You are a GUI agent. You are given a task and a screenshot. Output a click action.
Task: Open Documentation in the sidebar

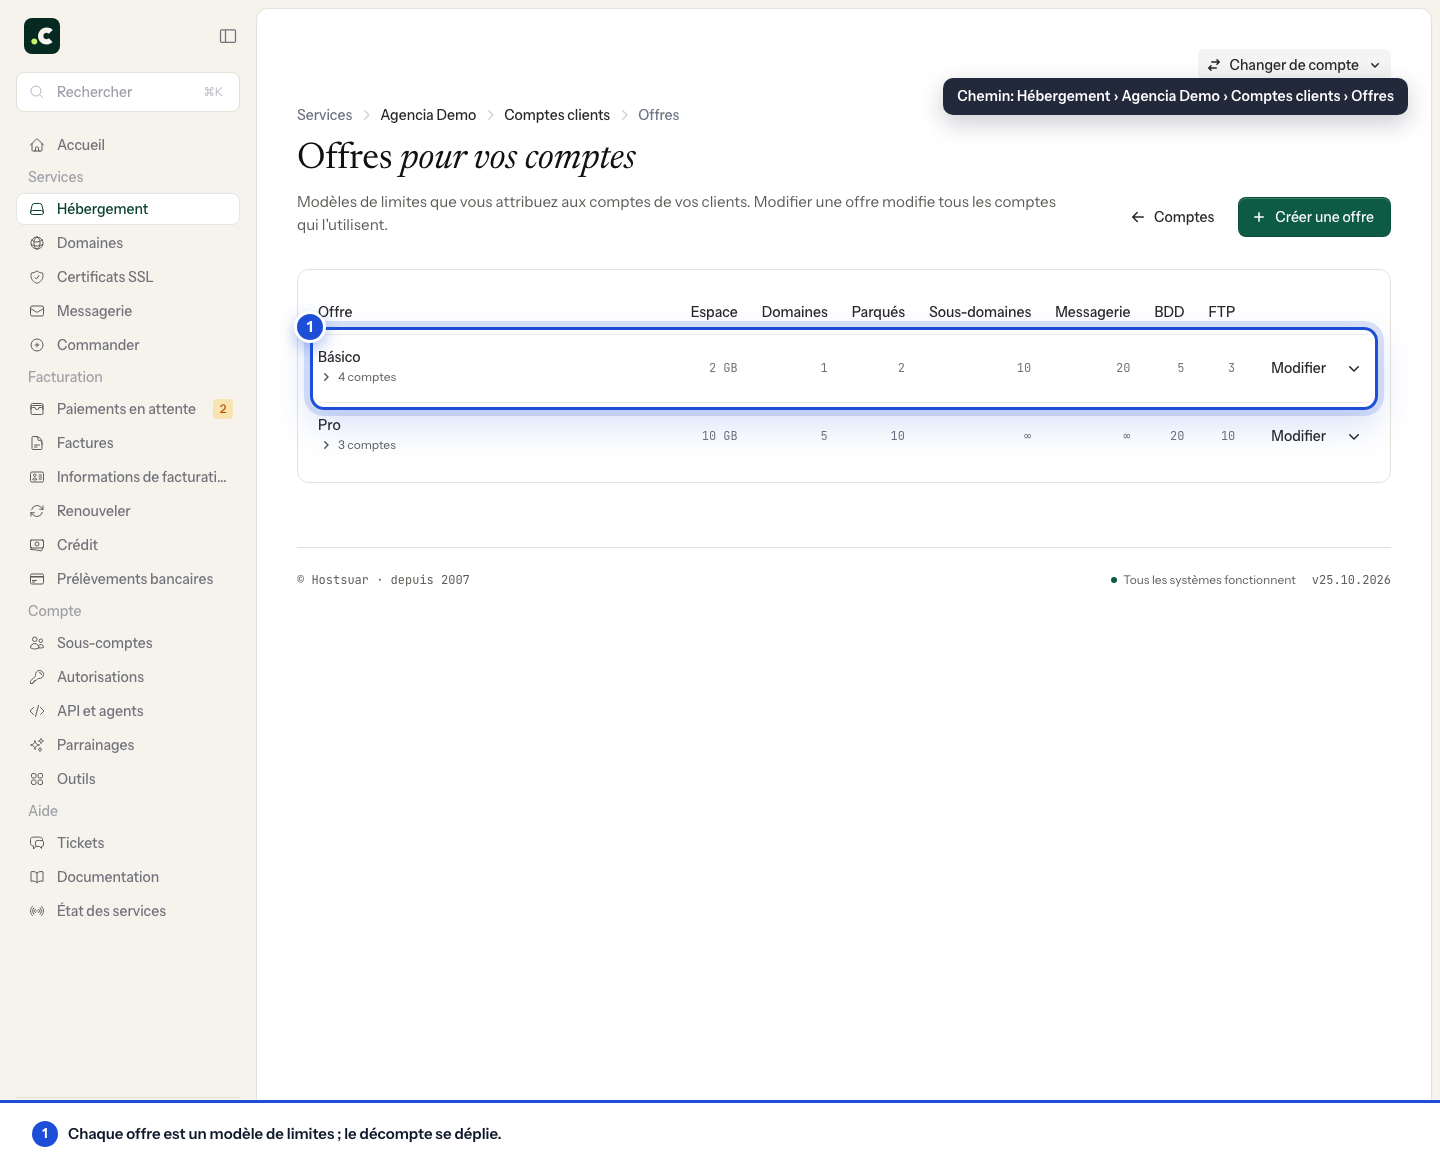pyautogui.click(x=128, y=877)
